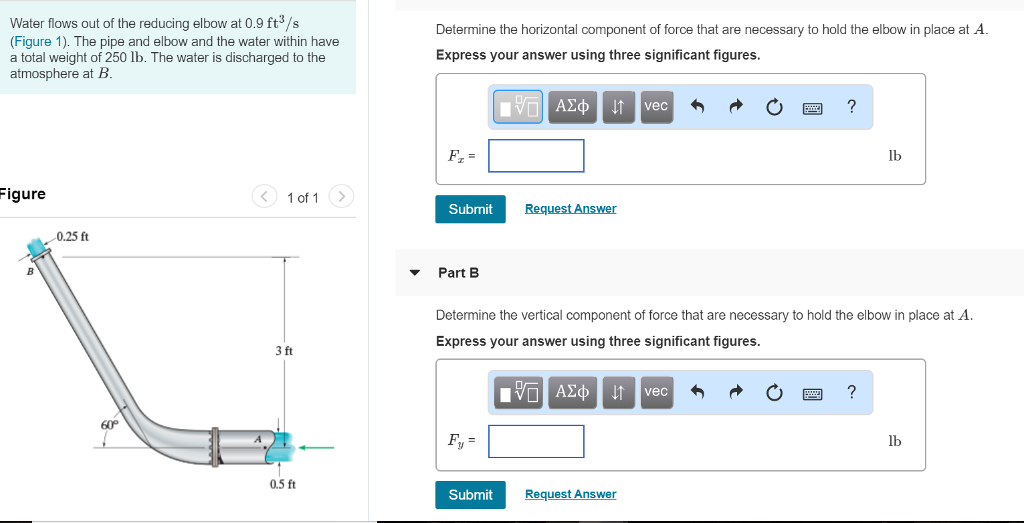
Task: Go to the next figure arrow
Action: pyautogui.click(x=341, y=197)
